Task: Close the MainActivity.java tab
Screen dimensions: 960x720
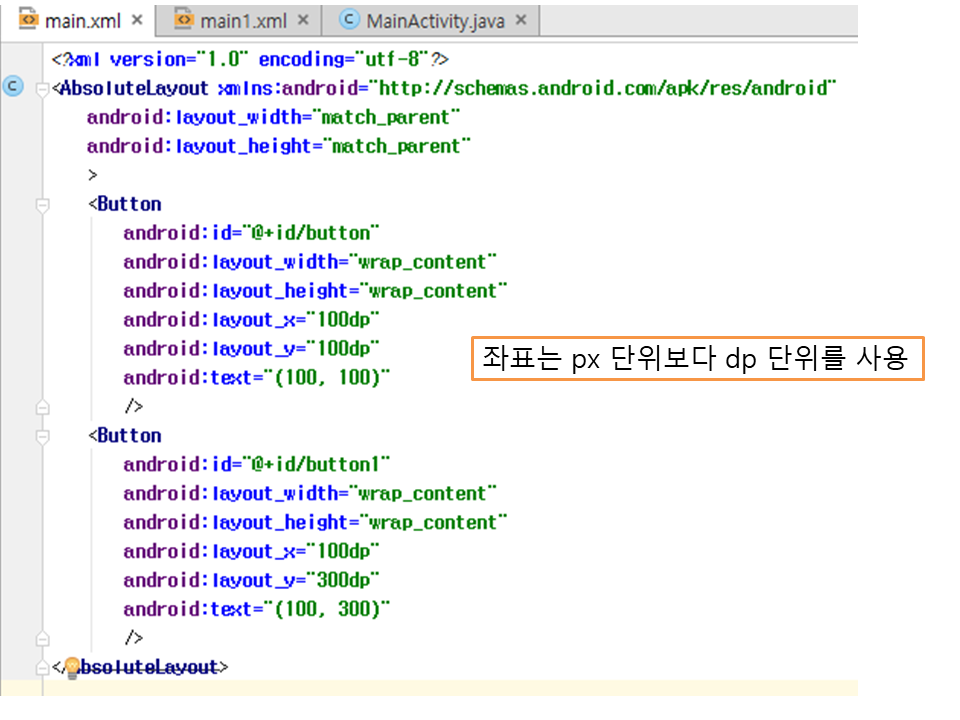Action: pyautogui.click(x=520, y=20)
